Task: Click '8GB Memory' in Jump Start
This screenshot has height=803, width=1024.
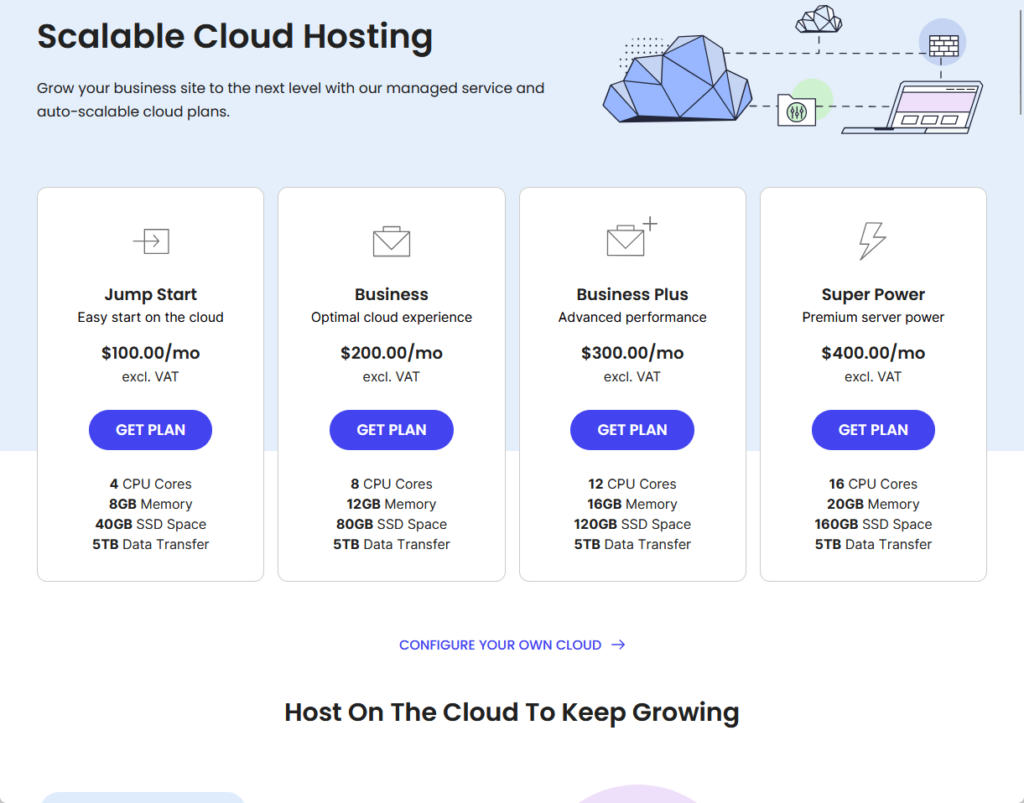Action: tap(150, 504)
